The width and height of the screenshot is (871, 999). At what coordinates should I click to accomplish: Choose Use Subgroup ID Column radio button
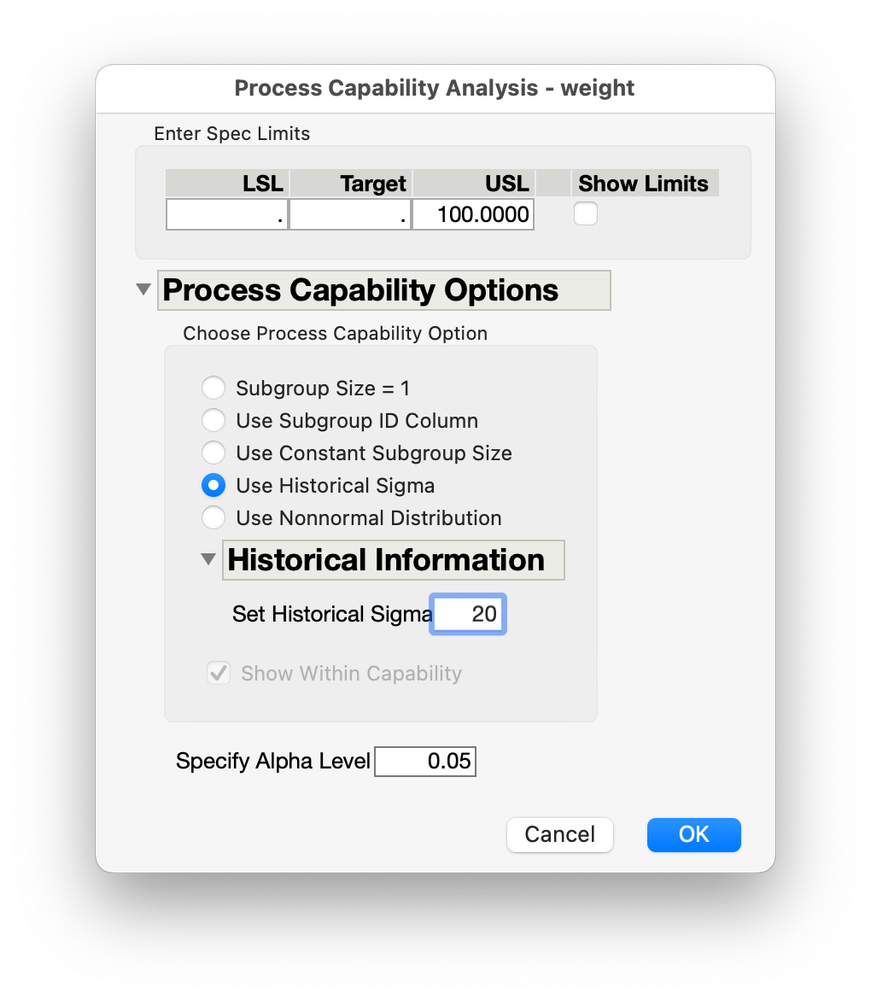(x=213, y=420)
